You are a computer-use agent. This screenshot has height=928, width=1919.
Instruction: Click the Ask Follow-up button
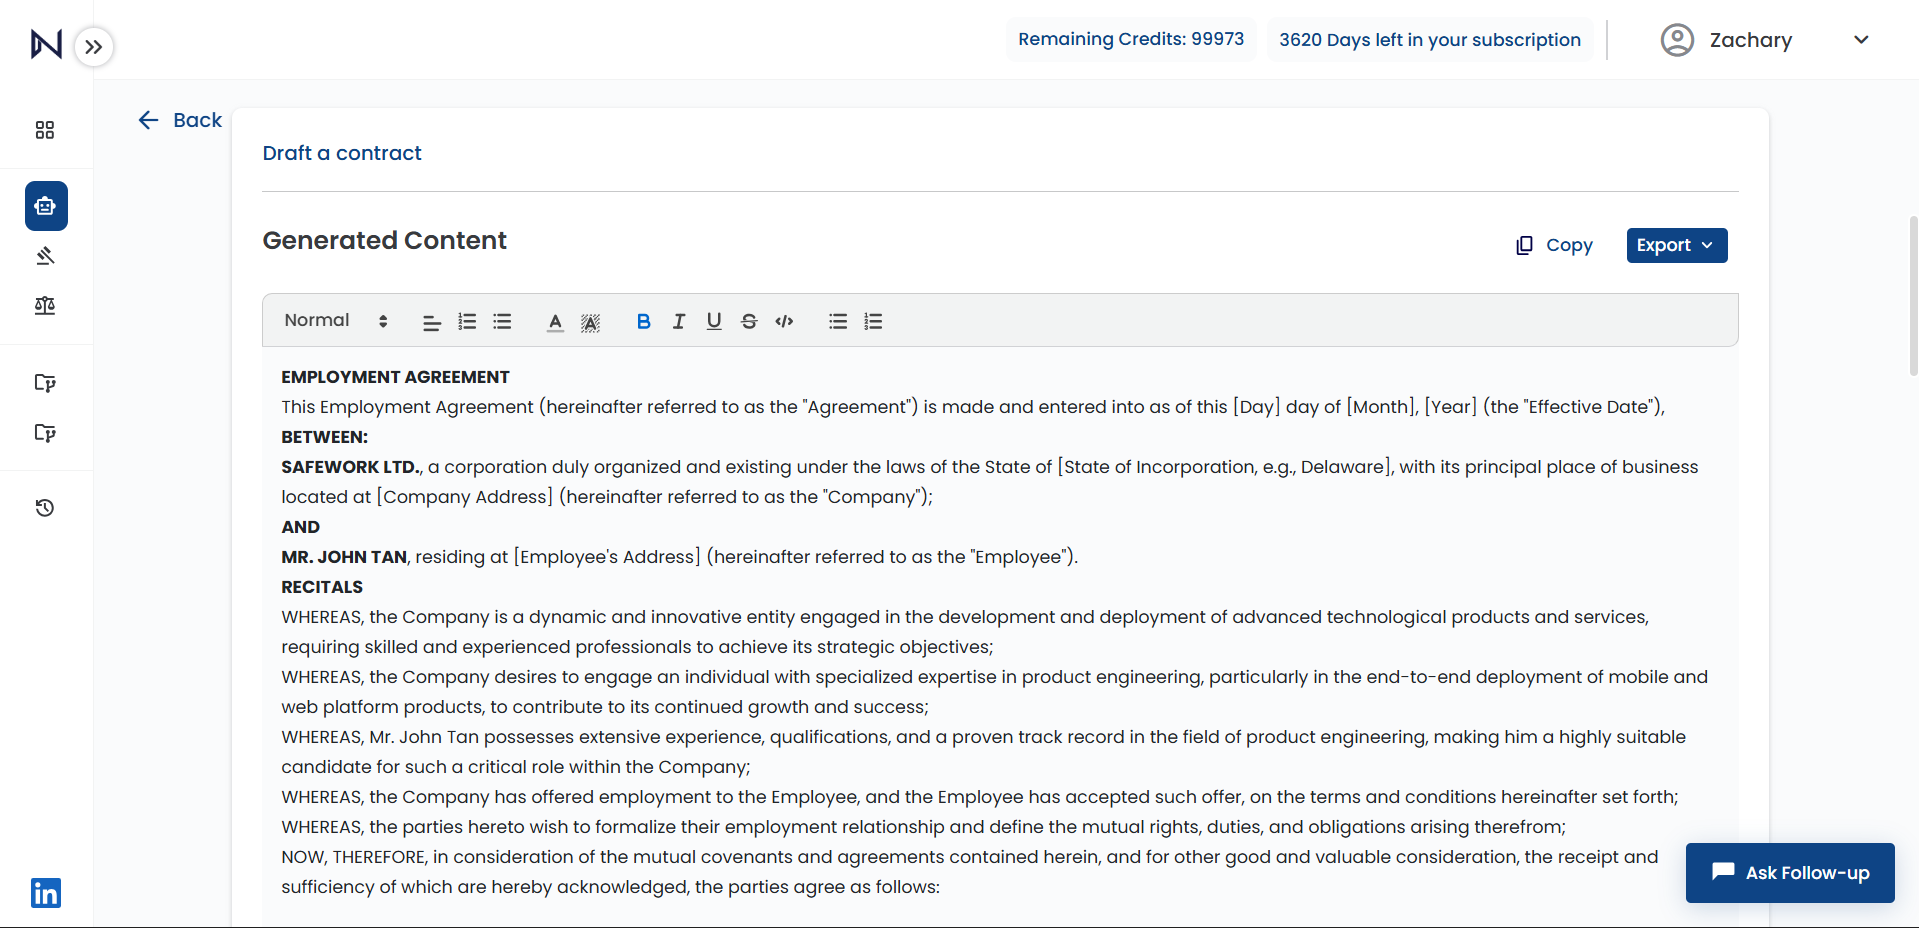point(1790,873)
